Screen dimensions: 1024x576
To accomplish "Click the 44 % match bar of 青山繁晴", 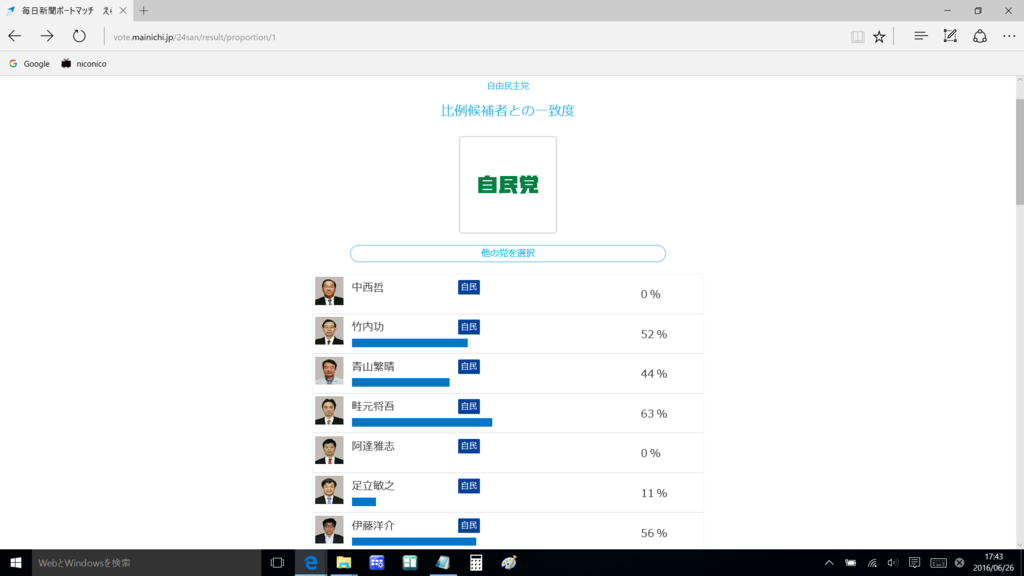I will click(400, 383).
